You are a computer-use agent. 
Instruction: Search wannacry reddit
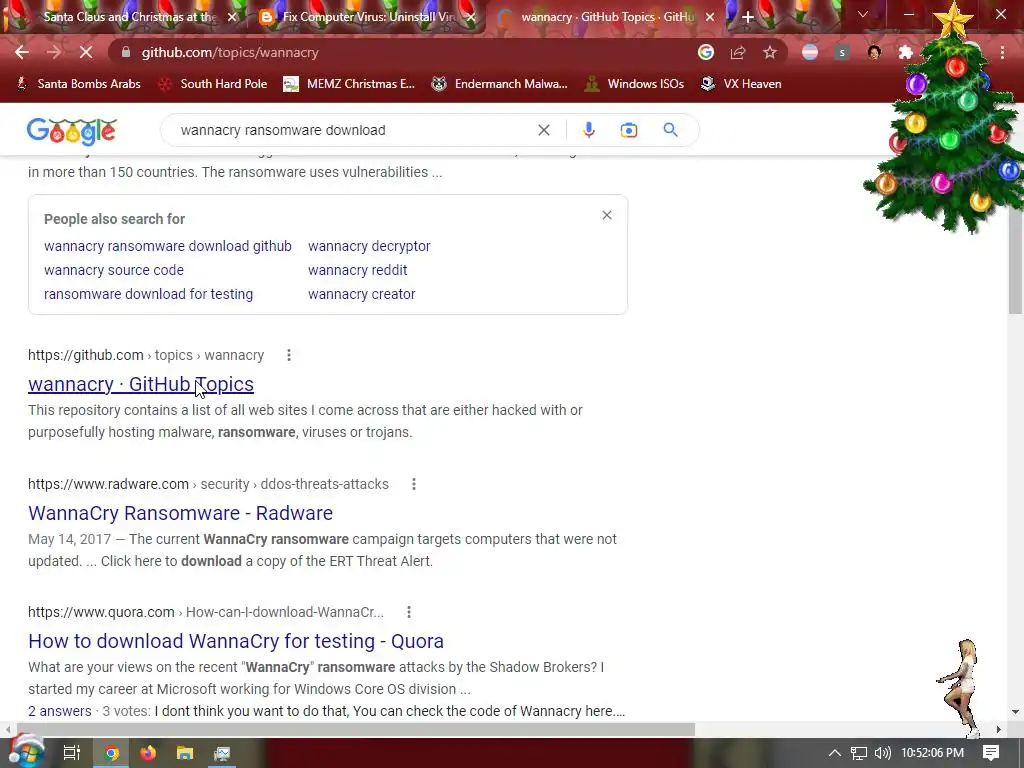click(x=357, y=270)
